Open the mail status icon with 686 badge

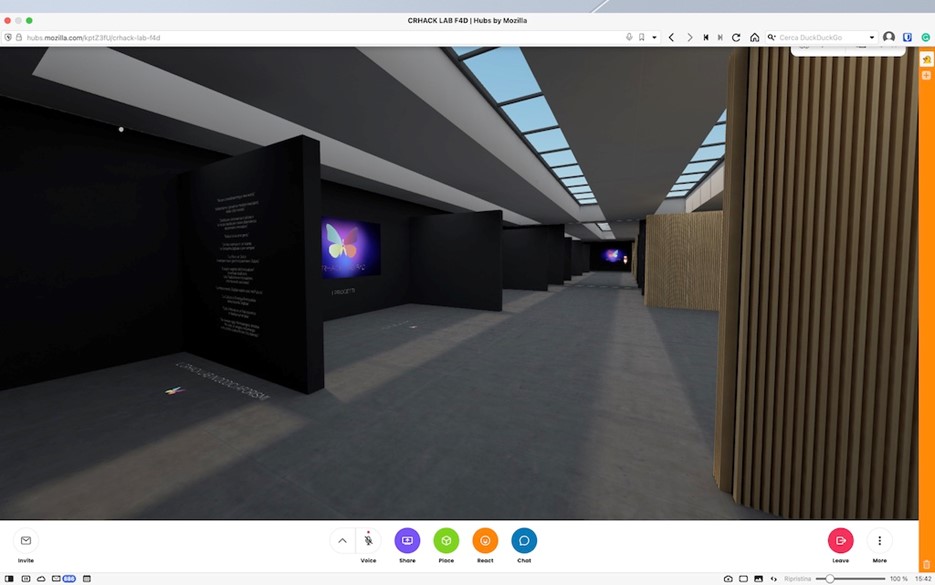[x=64, y=578]
